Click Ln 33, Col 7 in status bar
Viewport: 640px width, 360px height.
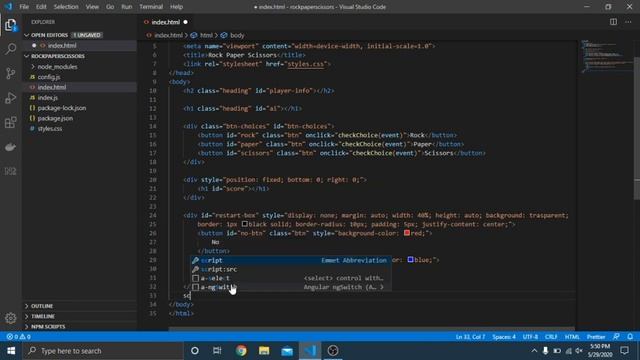point(470,337)
